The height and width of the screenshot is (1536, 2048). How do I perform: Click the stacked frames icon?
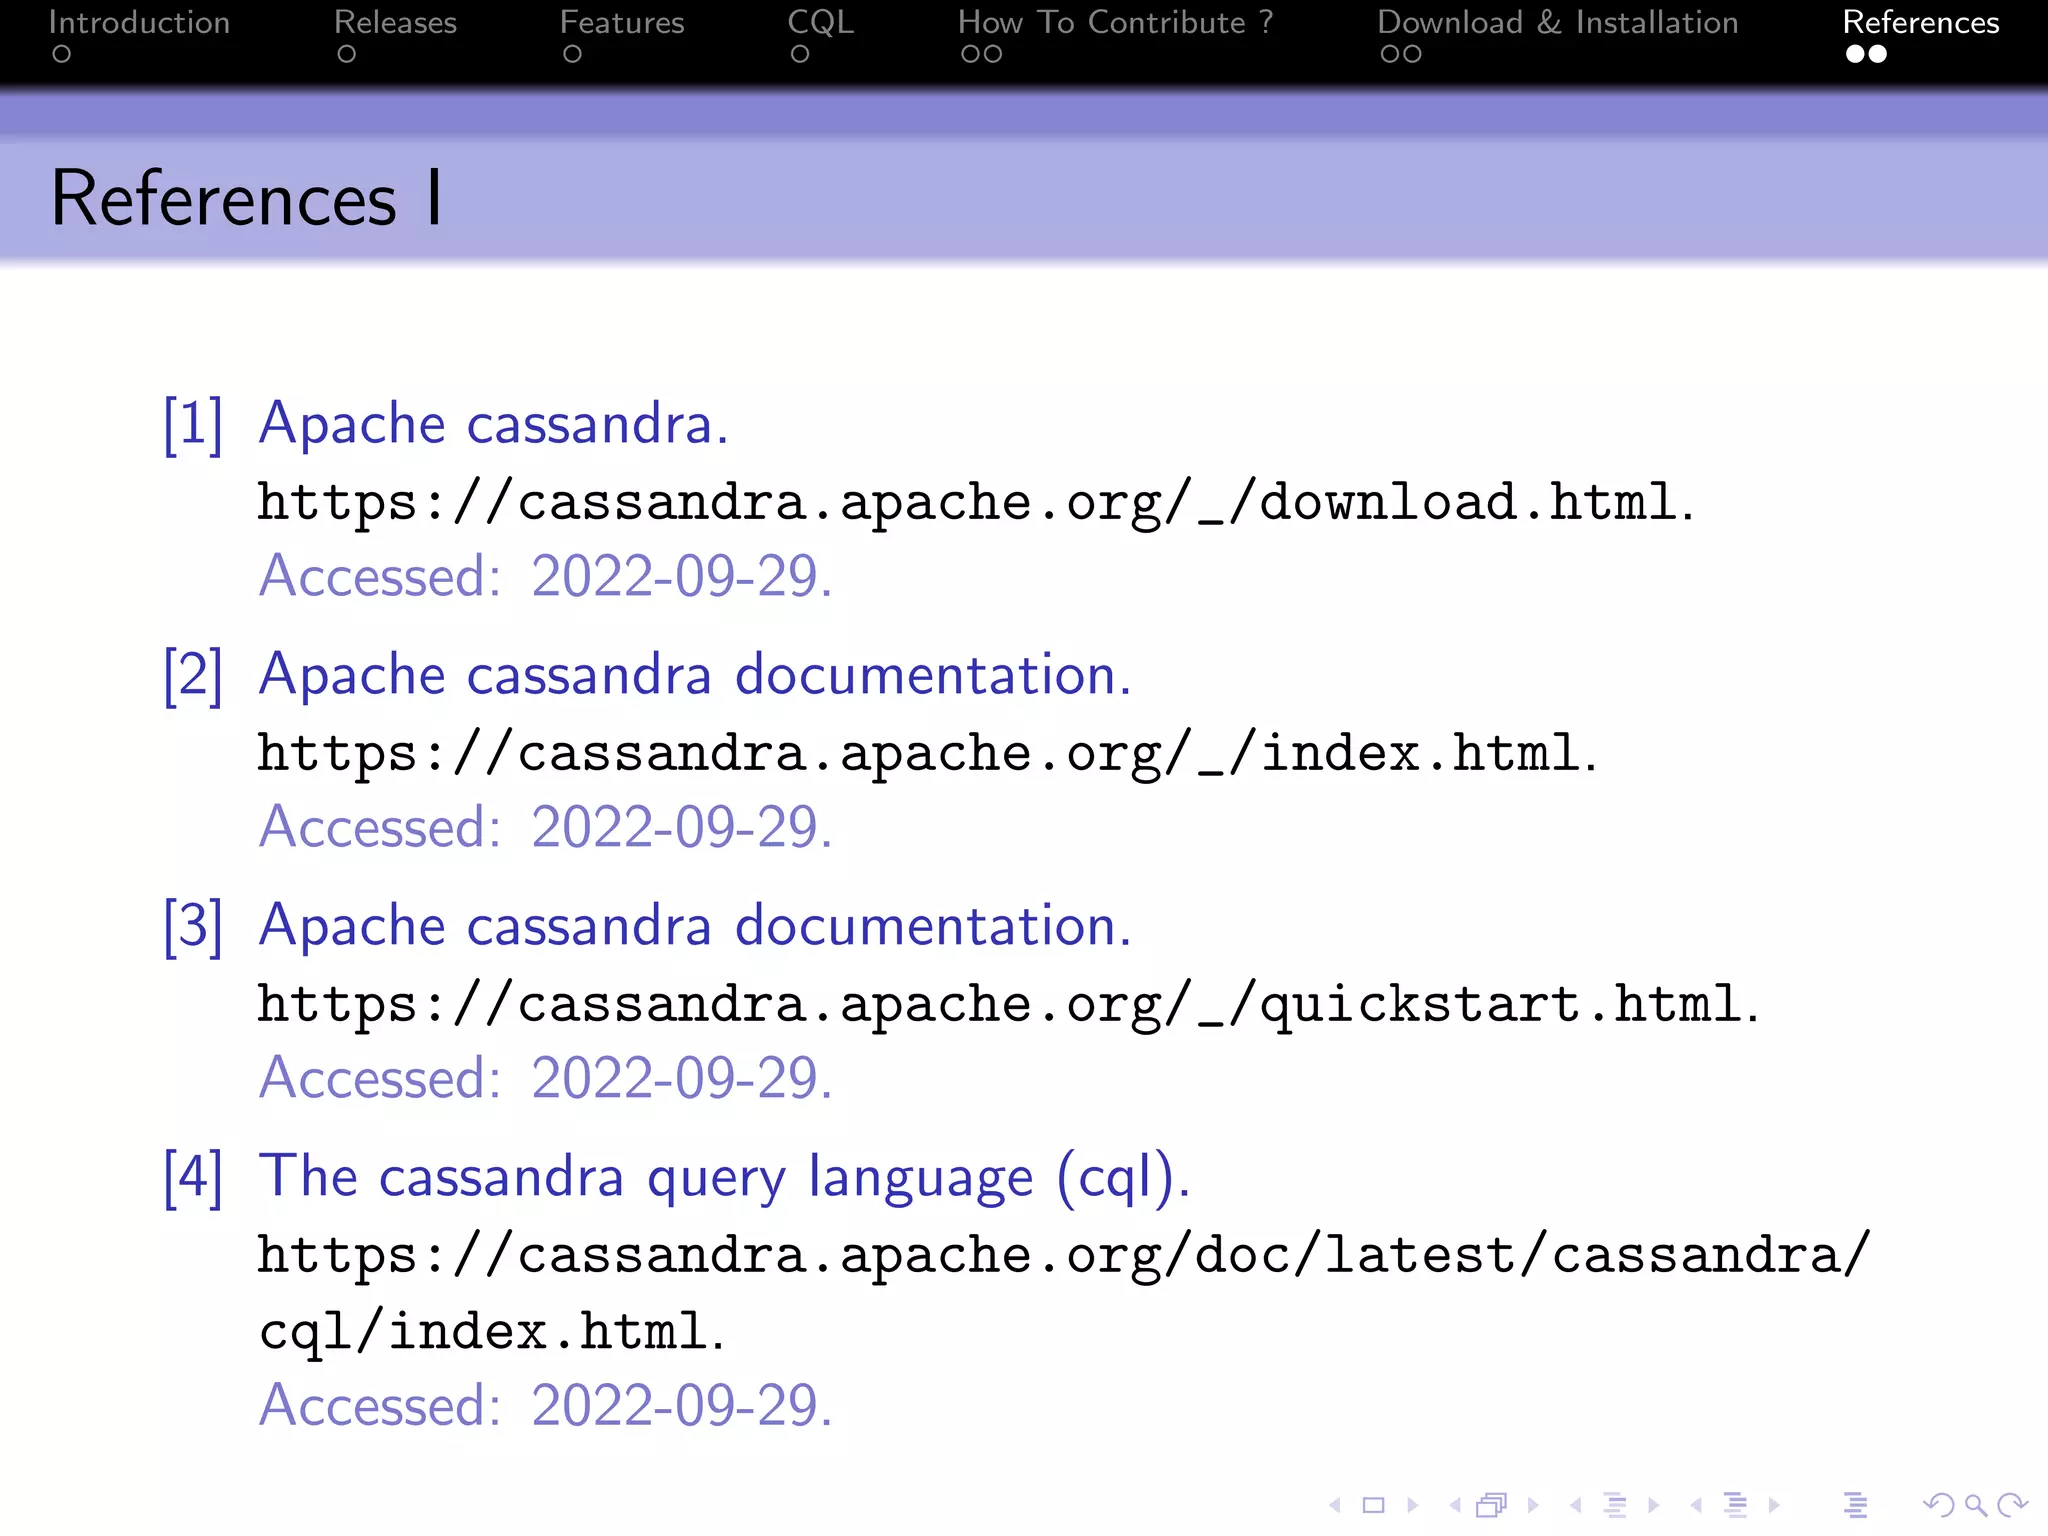[1491, 1505]
